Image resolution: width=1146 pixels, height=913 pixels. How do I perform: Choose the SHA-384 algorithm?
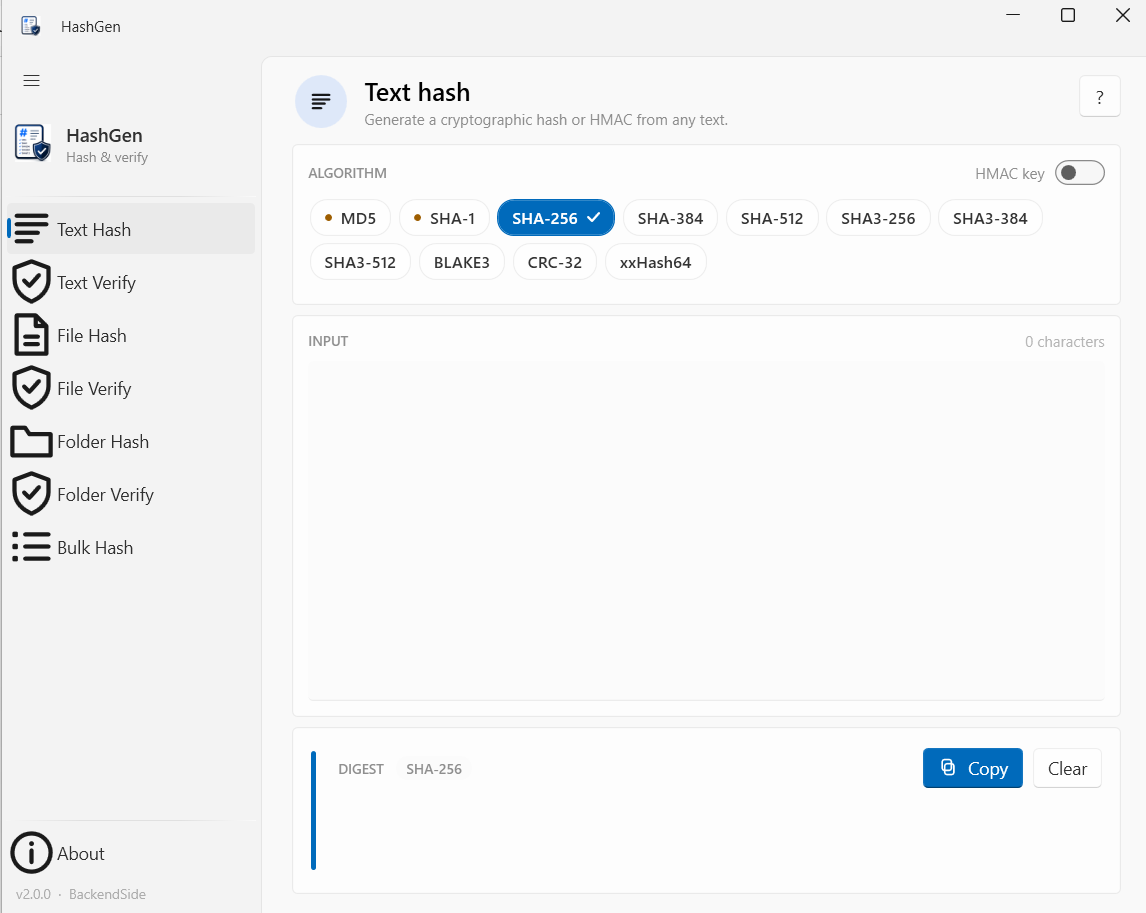coord(670,218)
